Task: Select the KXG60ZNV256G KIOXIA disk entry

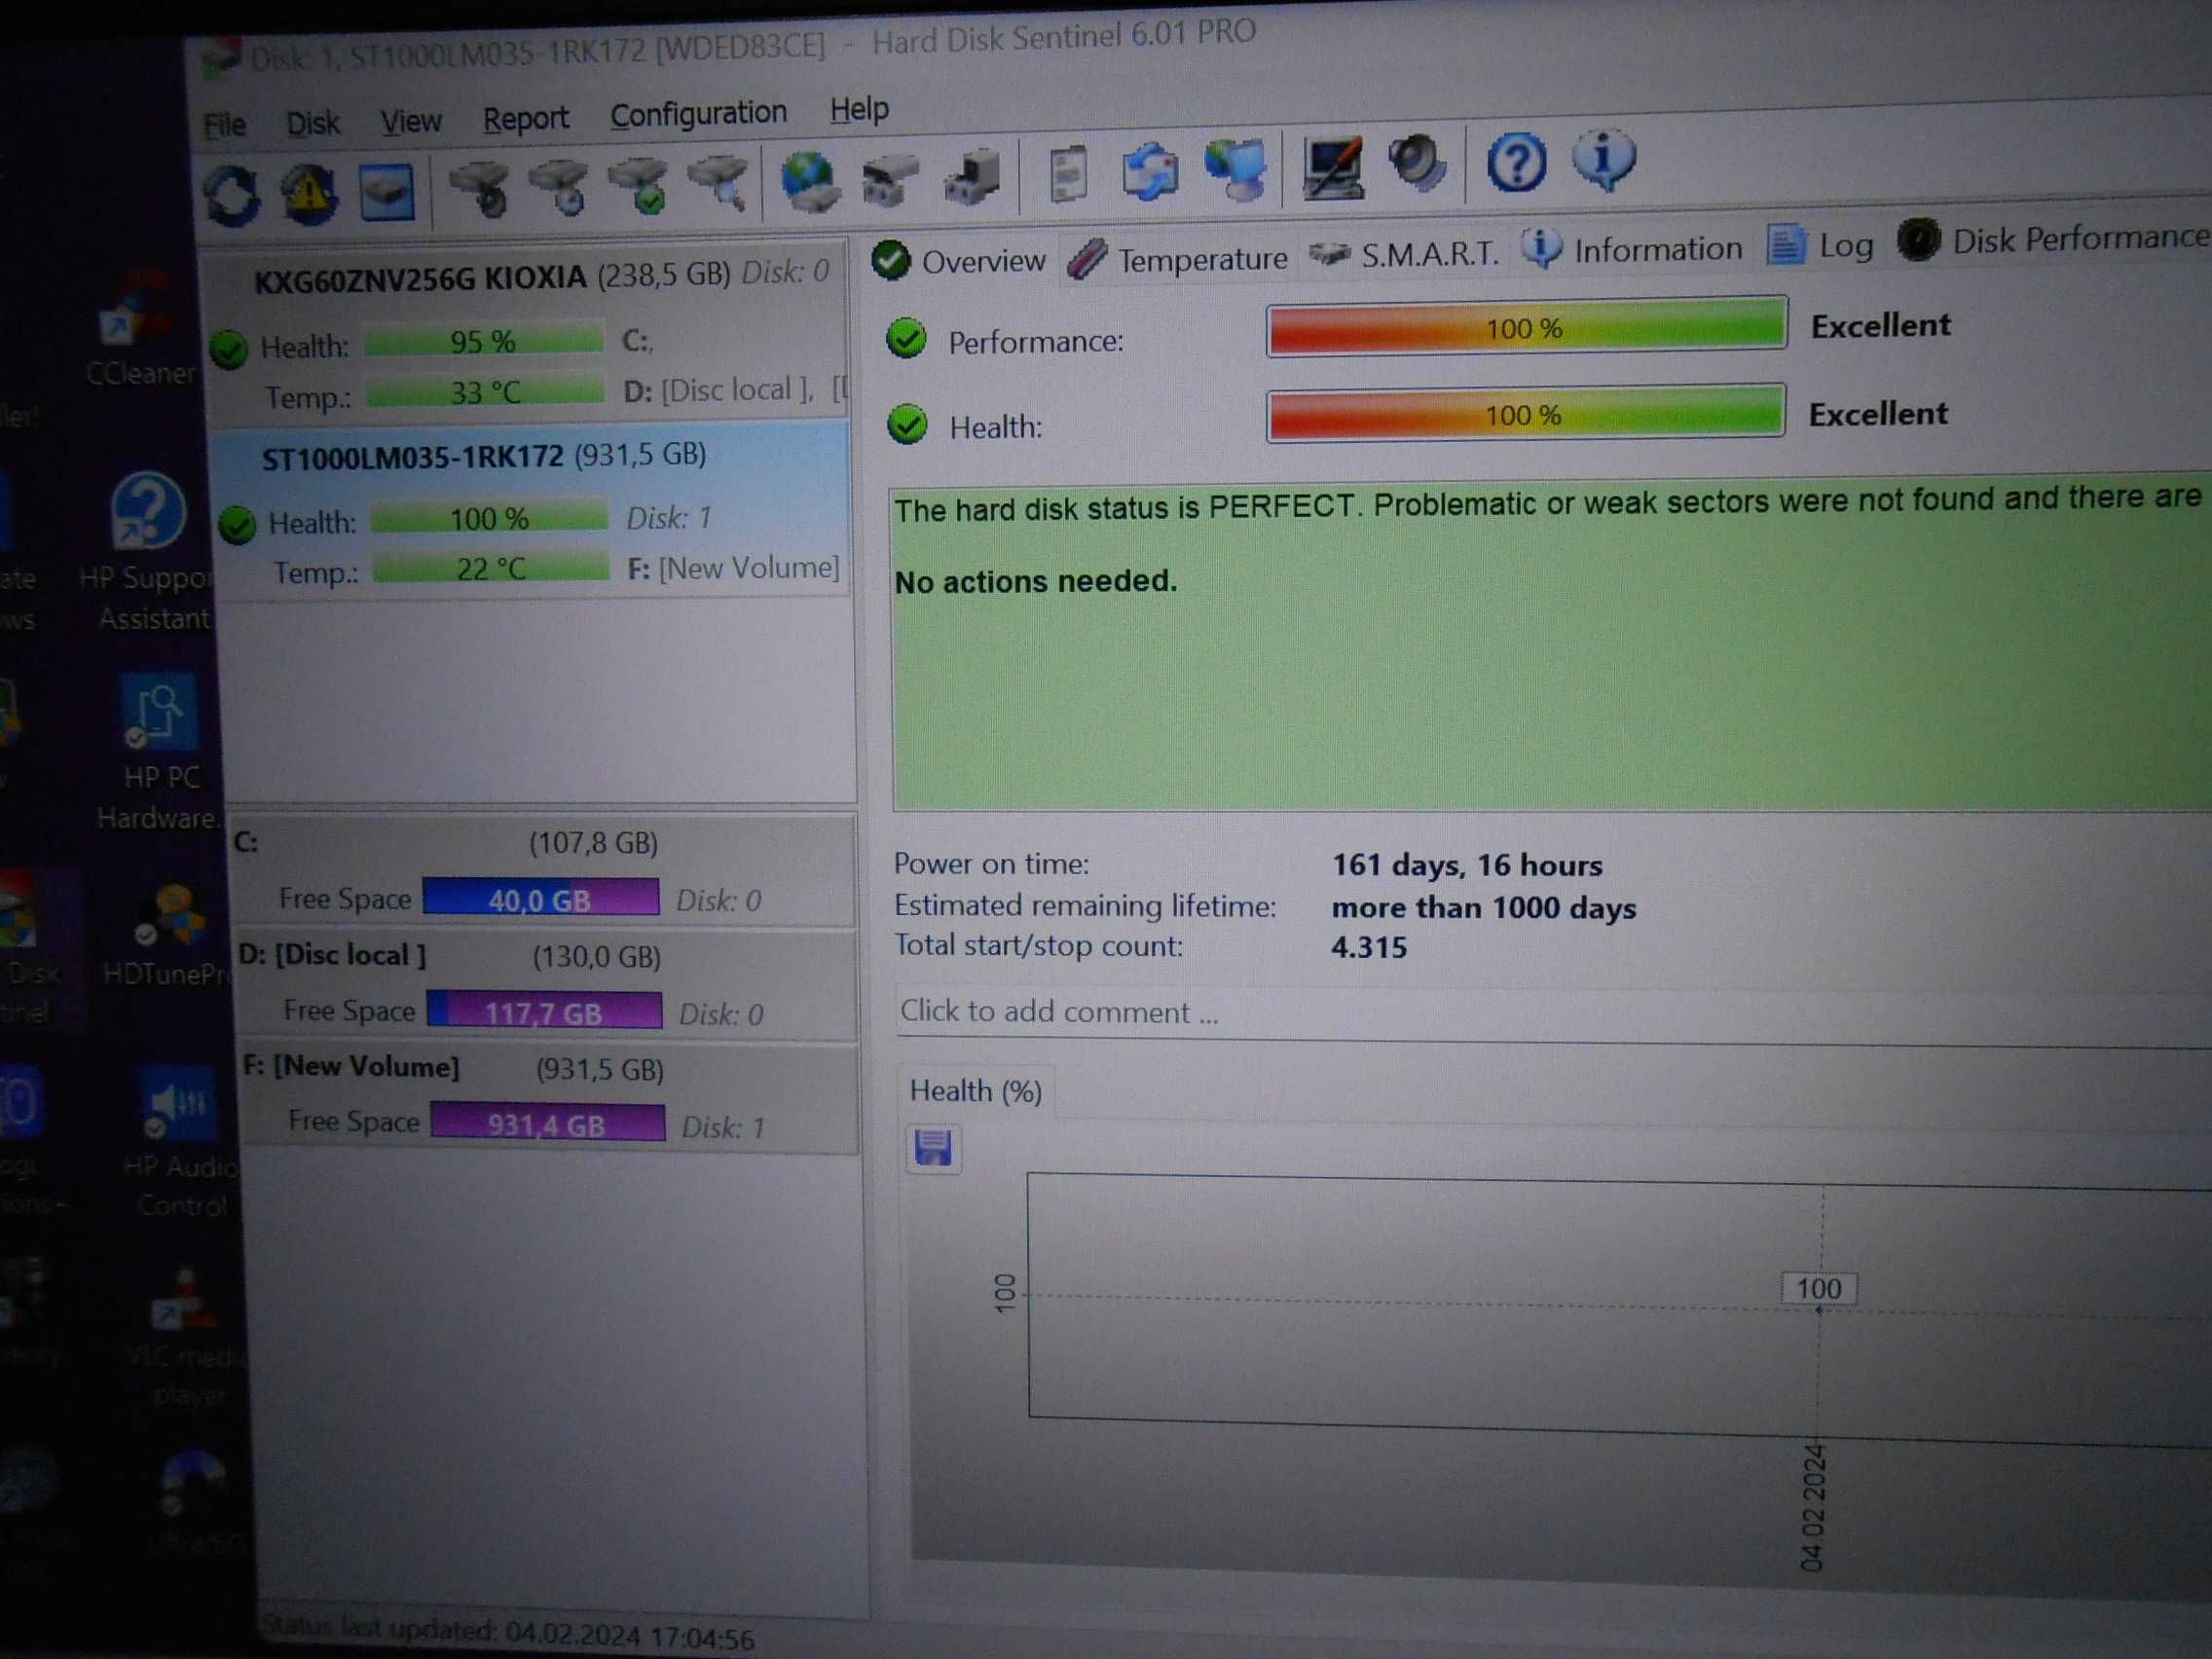Action: (527, 336)
